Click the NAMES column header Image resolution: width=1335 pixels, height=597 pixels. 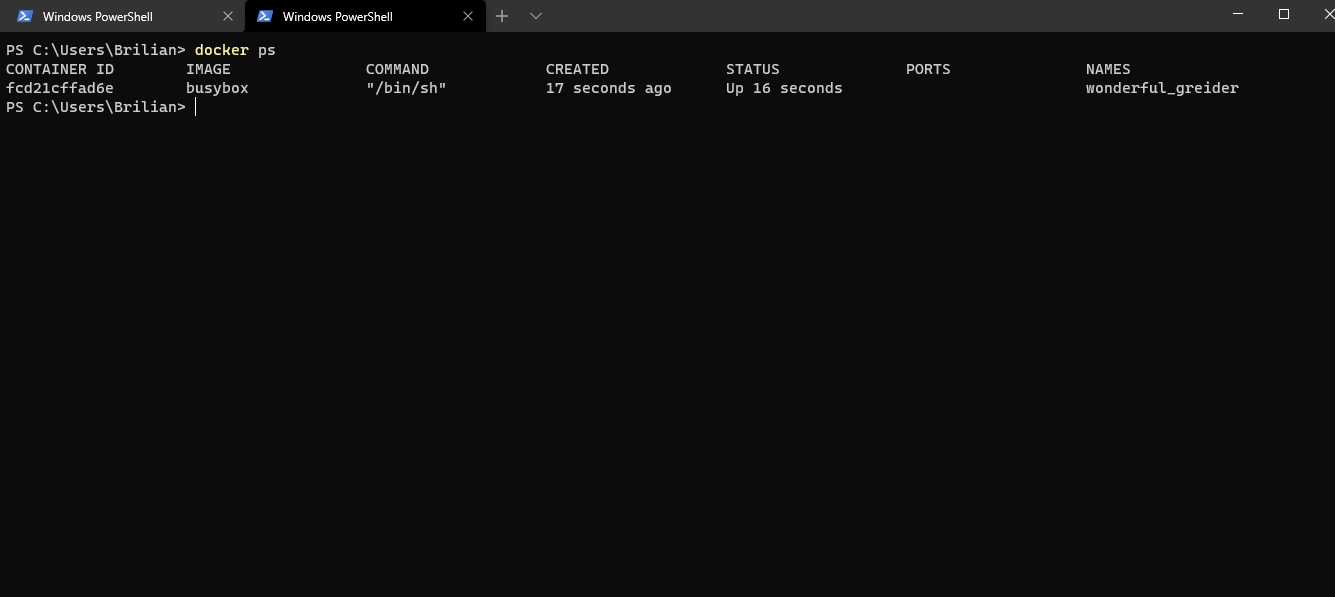[x=1108, y=69]
